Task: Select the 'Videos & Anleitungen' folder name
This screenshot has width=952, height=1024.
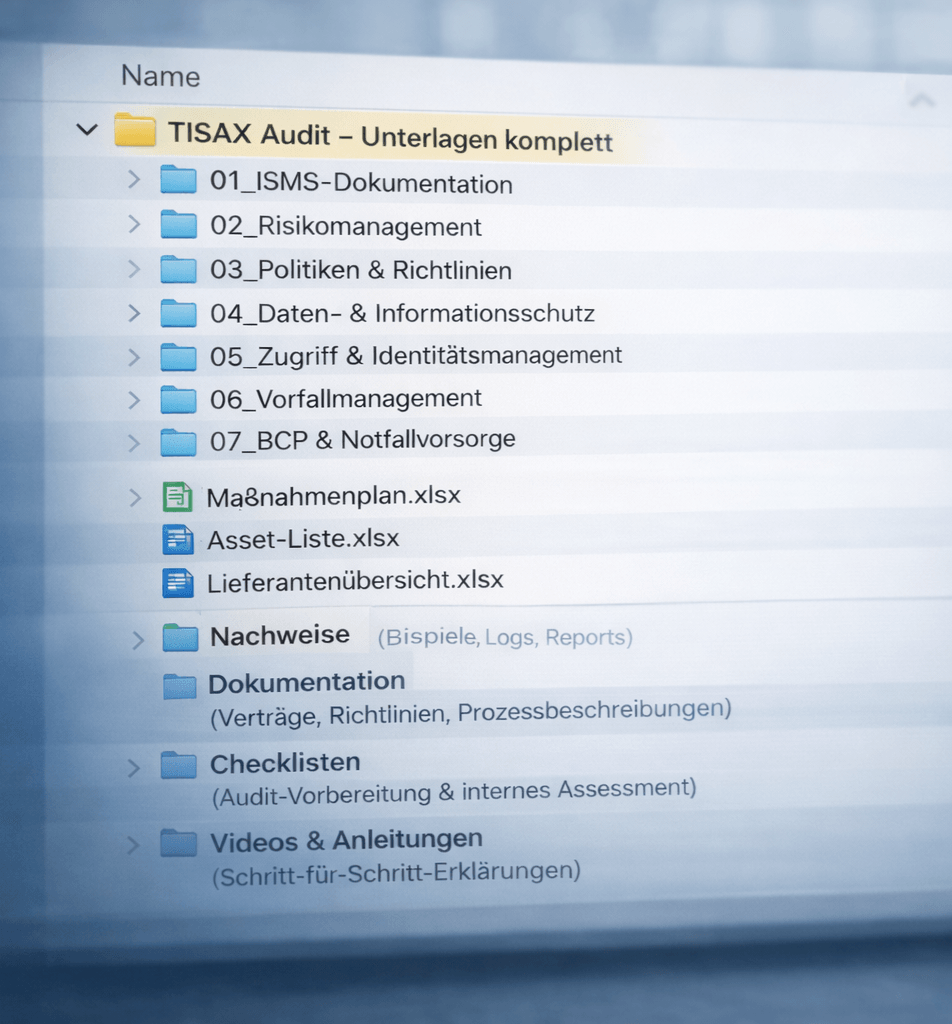Action: coord(346,840)
